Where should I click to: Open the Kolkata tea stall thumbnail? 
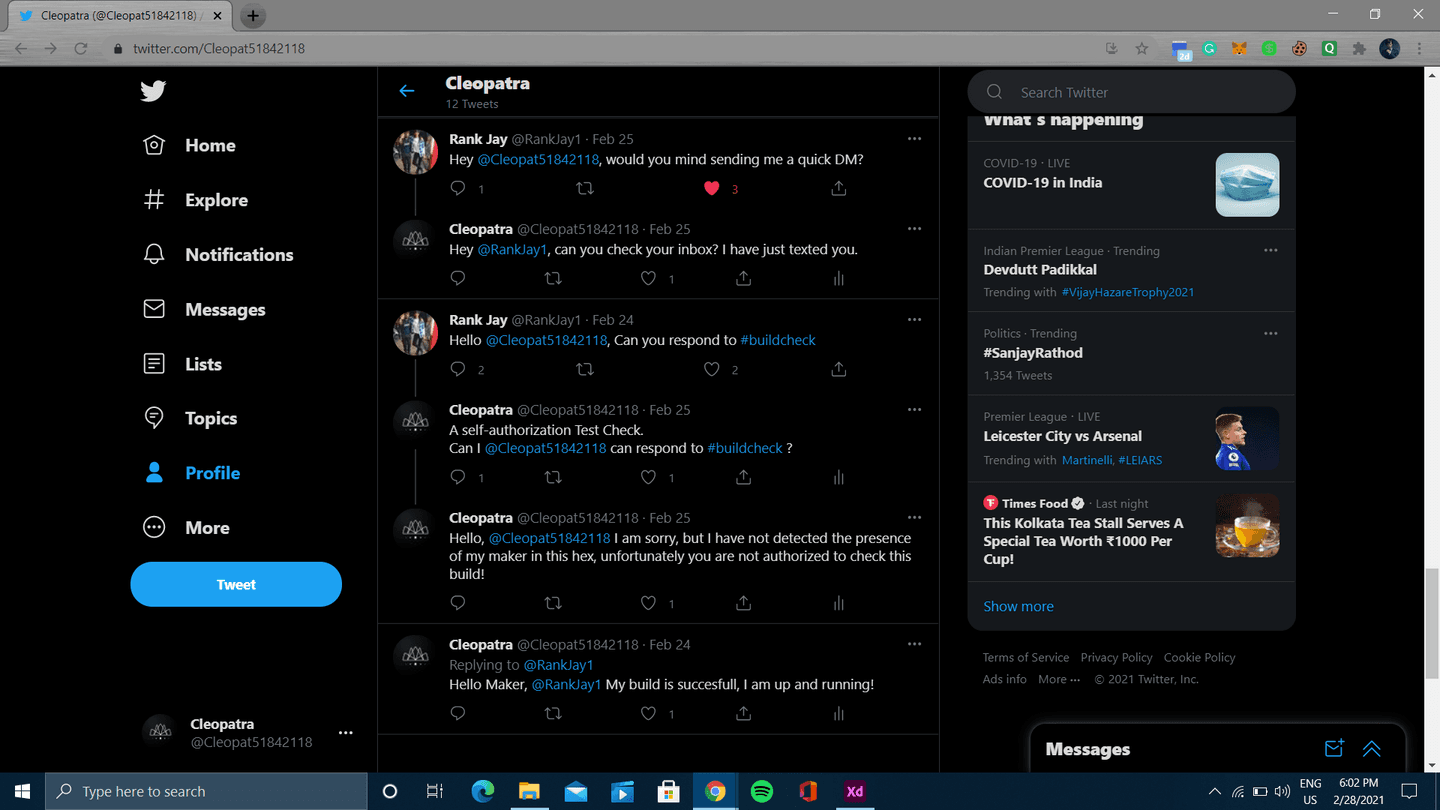(x=1247, y=525)
